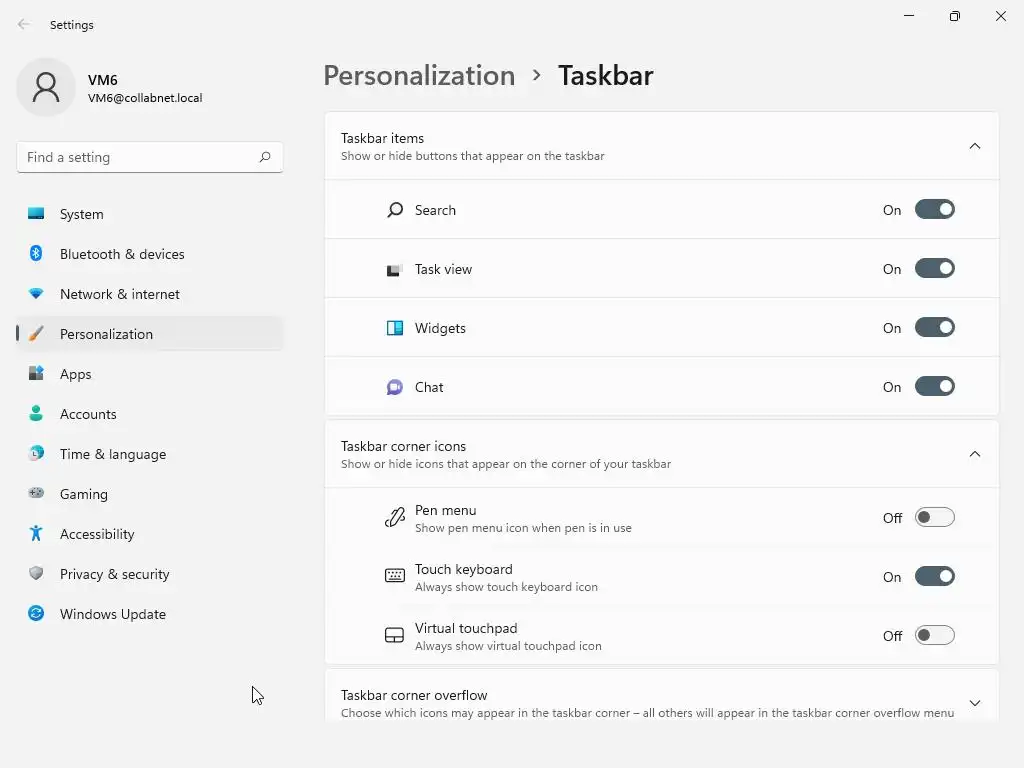The width and height of the screenshot is (1024, 768).
Task: Click the Find a setting search box
Action: pos(138,157)
